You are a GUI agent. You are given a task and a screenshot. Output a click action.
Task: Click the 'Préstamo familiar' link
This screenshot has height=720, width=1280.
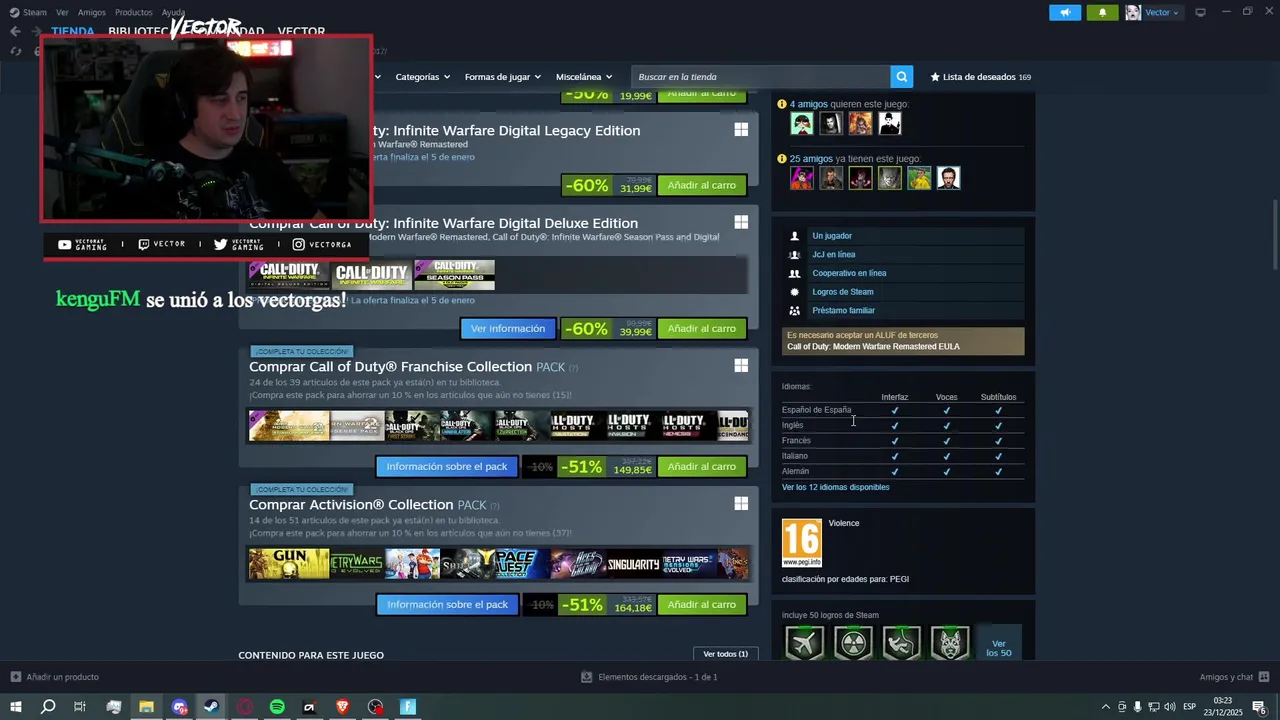coord(843,310)
